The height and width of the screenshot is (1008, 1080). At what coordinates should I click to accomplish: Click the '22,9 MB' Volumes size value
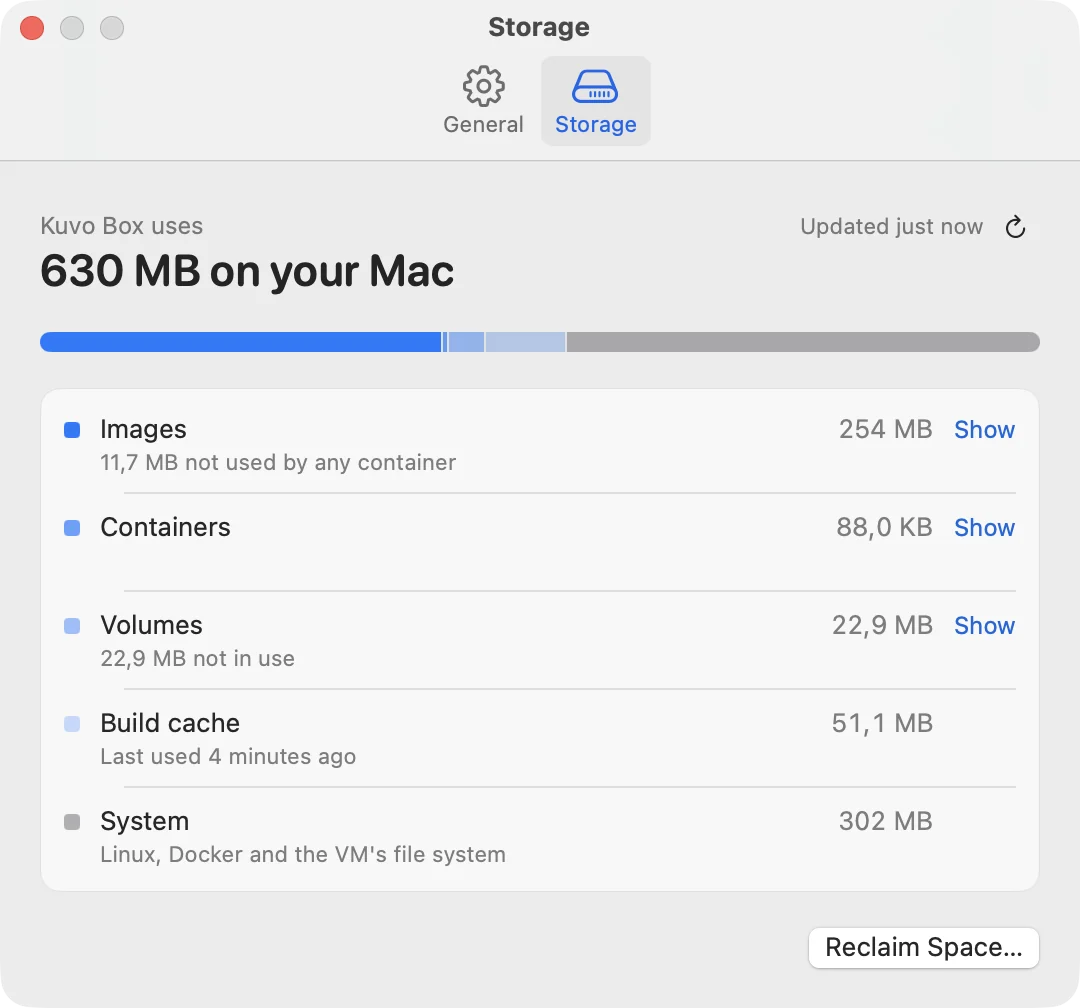(x=882, y=625)
